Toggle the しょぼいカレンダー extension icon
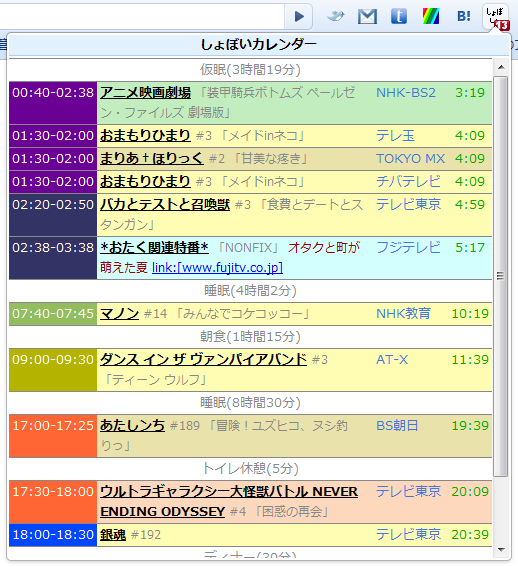 tap(497, 17)
